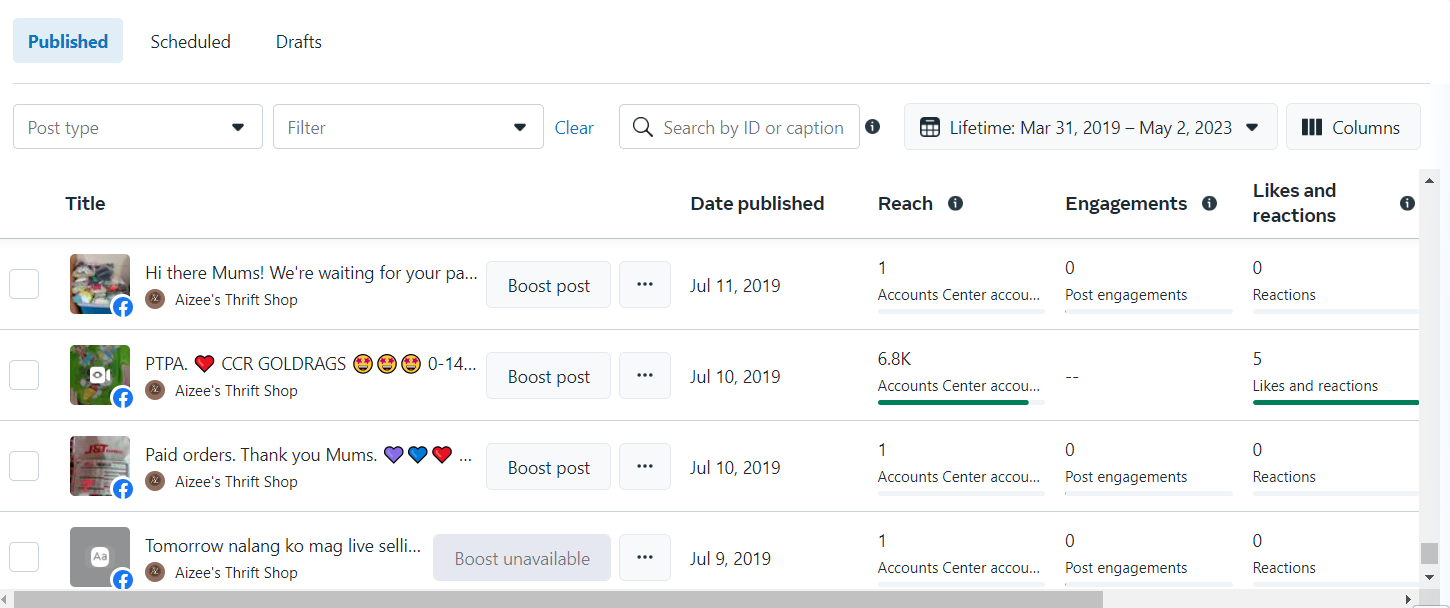Viewport: 1450px width, 608px height.
Task: Open the Lifetime date range dropdown
Action: point(1090,127)
